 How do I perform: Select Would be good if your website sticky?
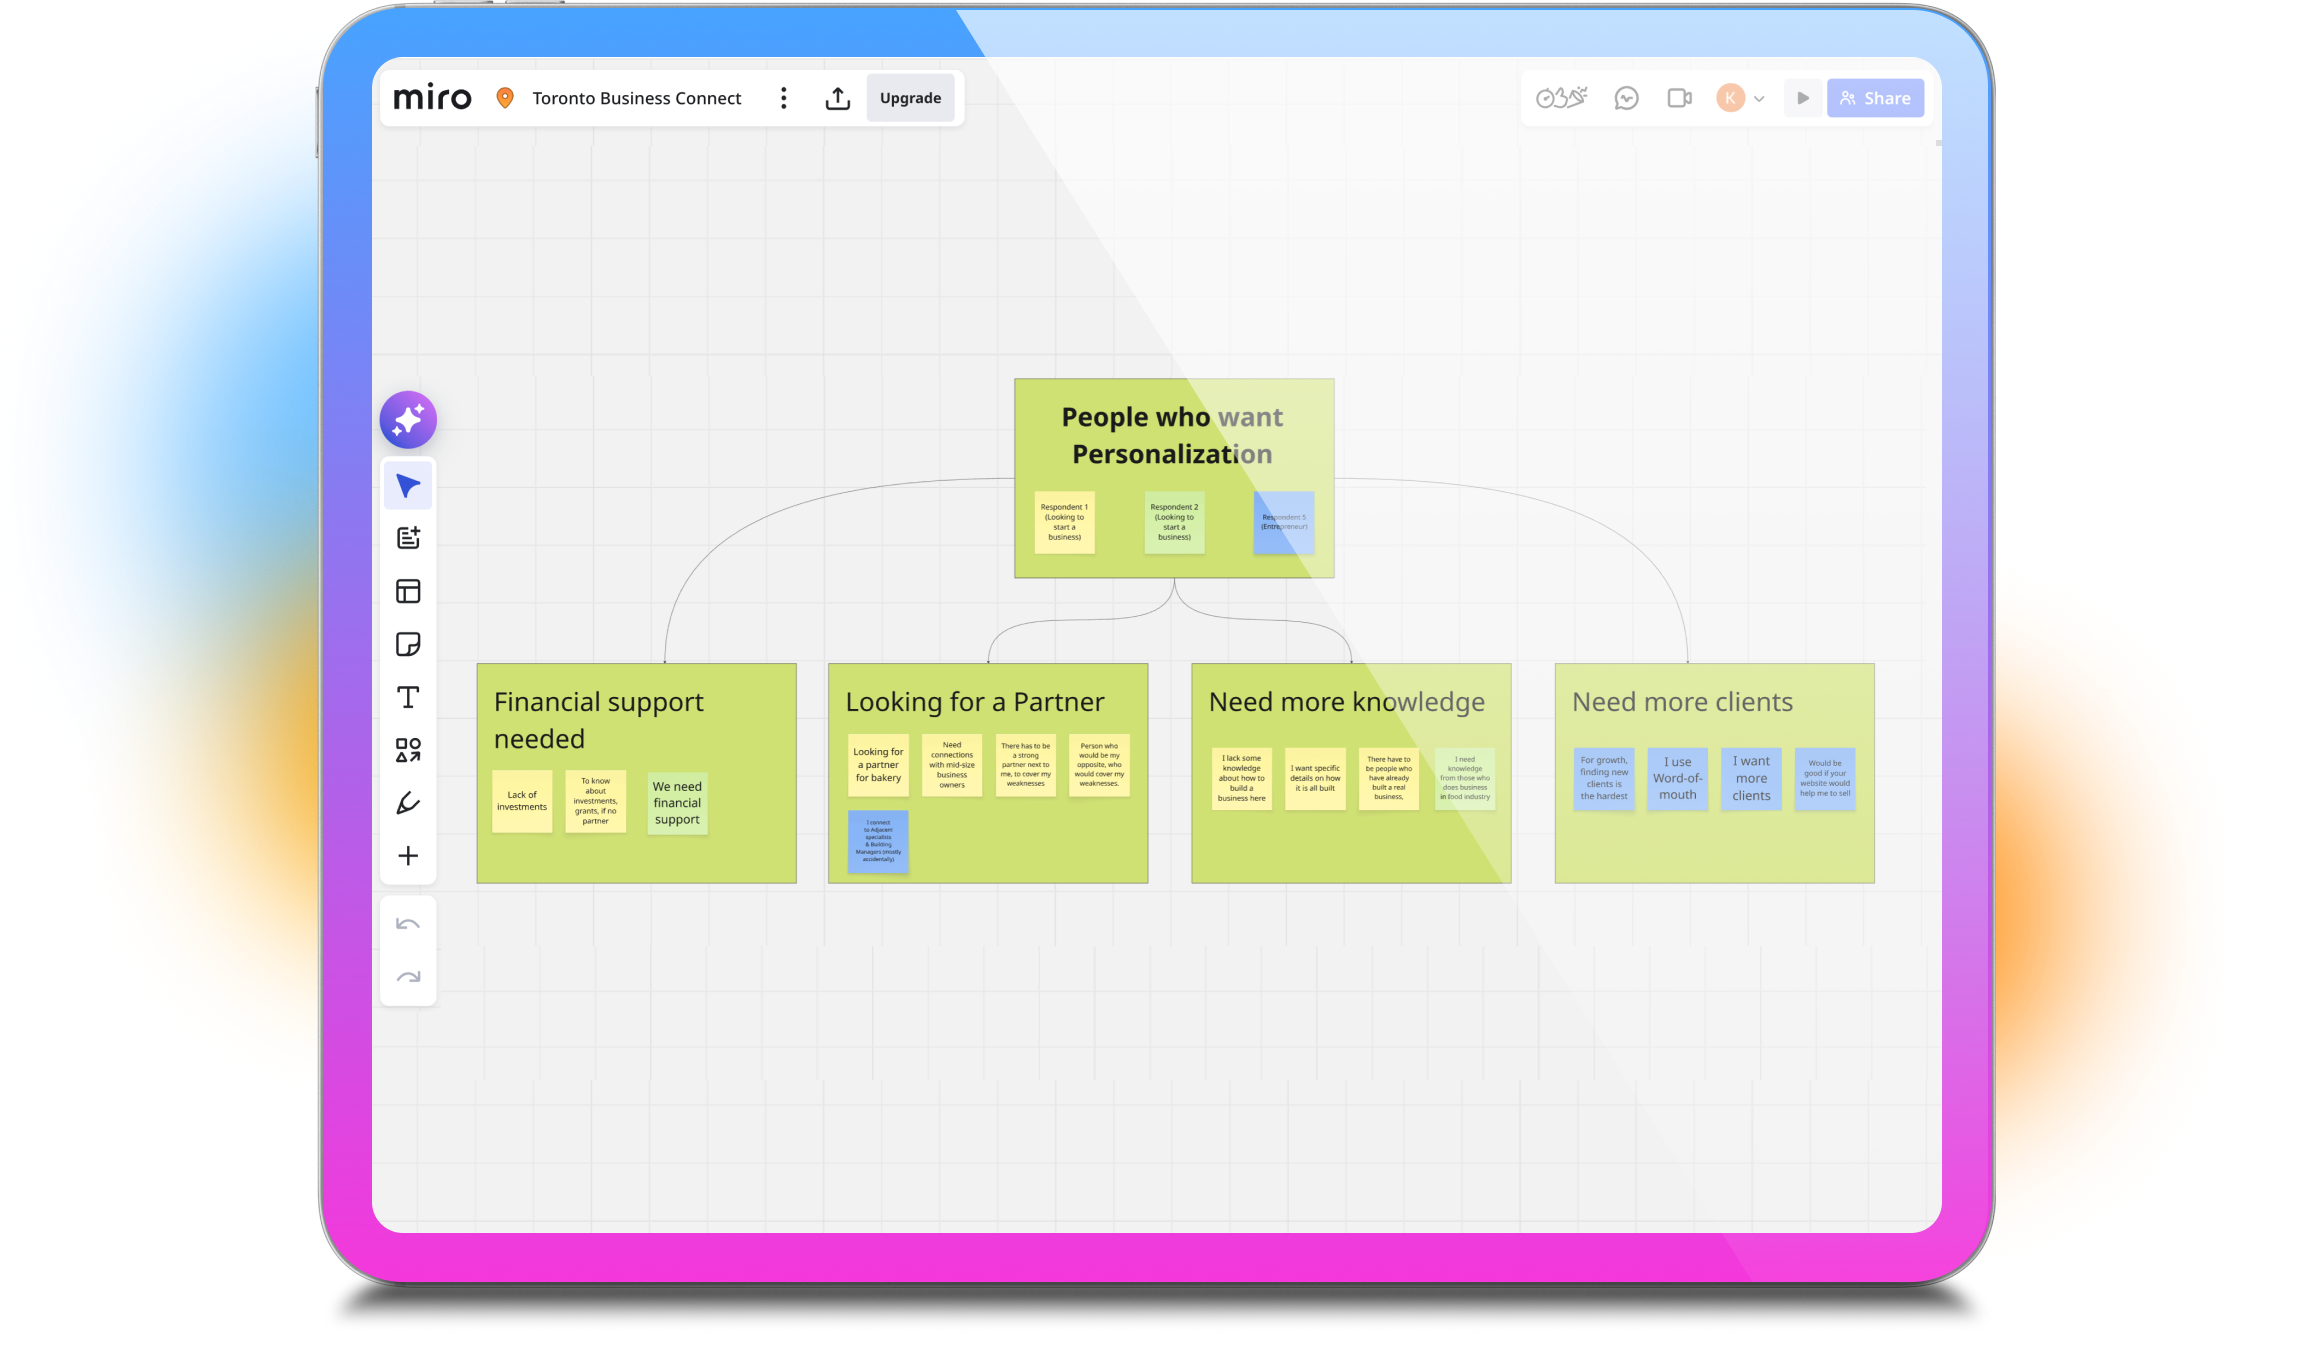click(1825, 778)
